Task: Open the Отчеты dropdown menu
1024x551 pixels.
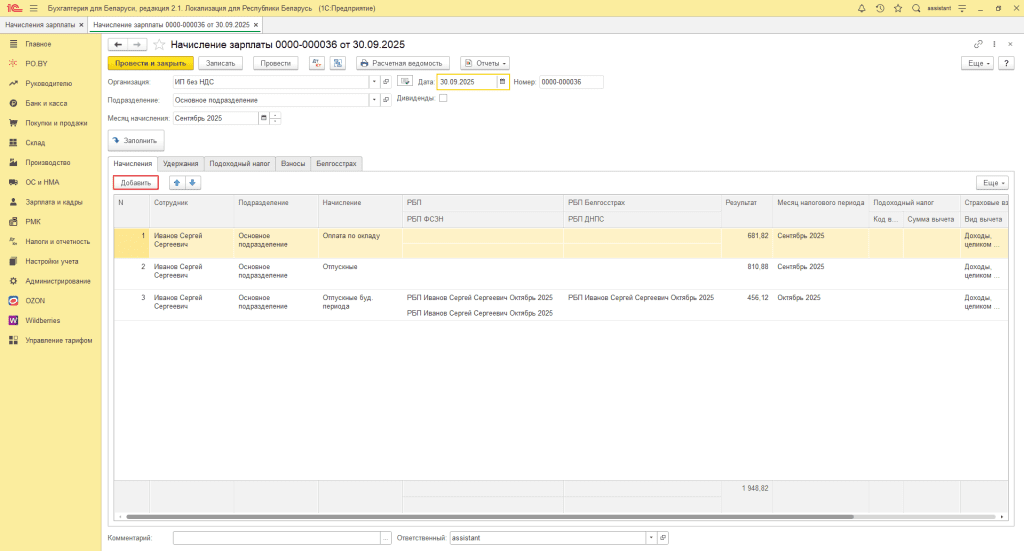Action: point(485,63)
